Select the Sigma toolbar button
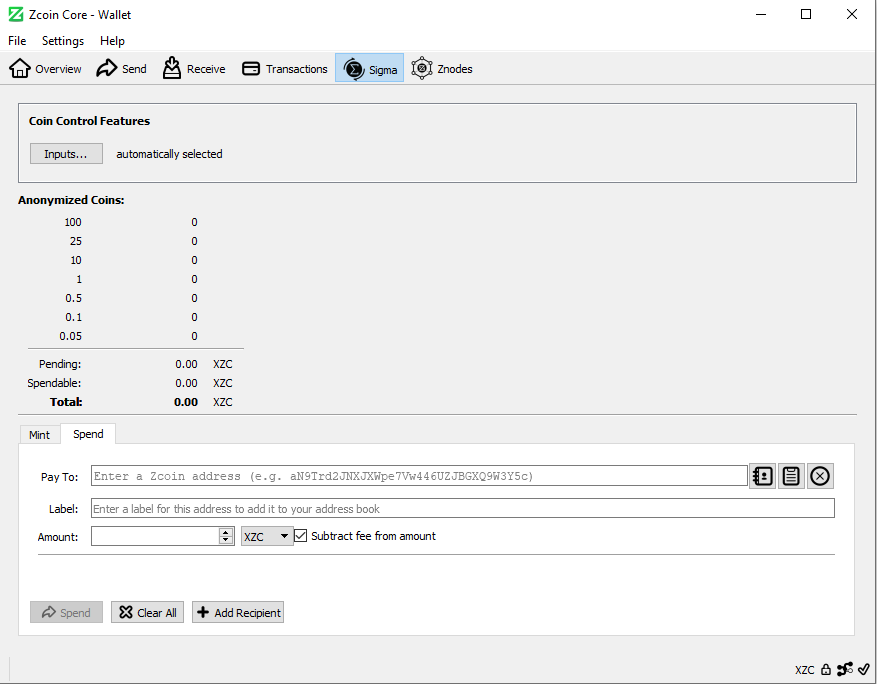The height and width of the screenshot is (684, 877). pos(370,68)
